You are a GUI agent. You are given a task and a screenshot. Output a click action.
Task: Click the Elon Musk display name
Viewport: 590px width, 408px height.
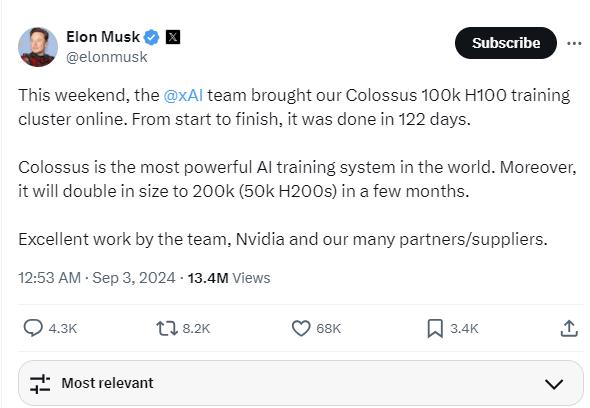(x=103, y=37)
